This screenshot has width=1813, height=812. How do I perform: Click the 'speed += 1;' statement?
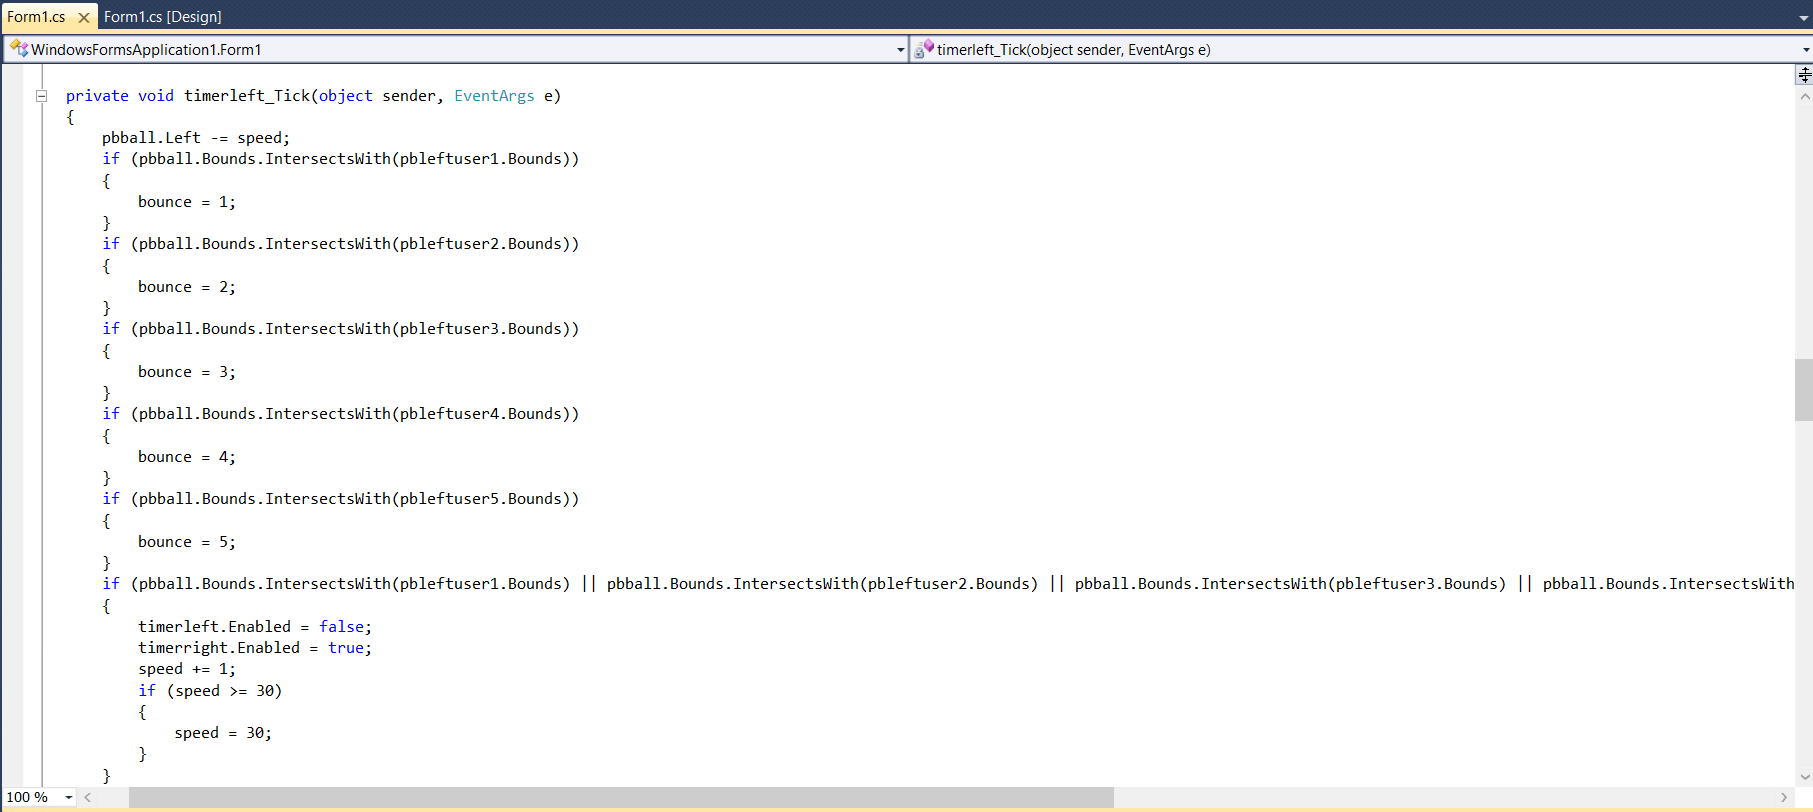pyautogui.click(x=187, y=669)
